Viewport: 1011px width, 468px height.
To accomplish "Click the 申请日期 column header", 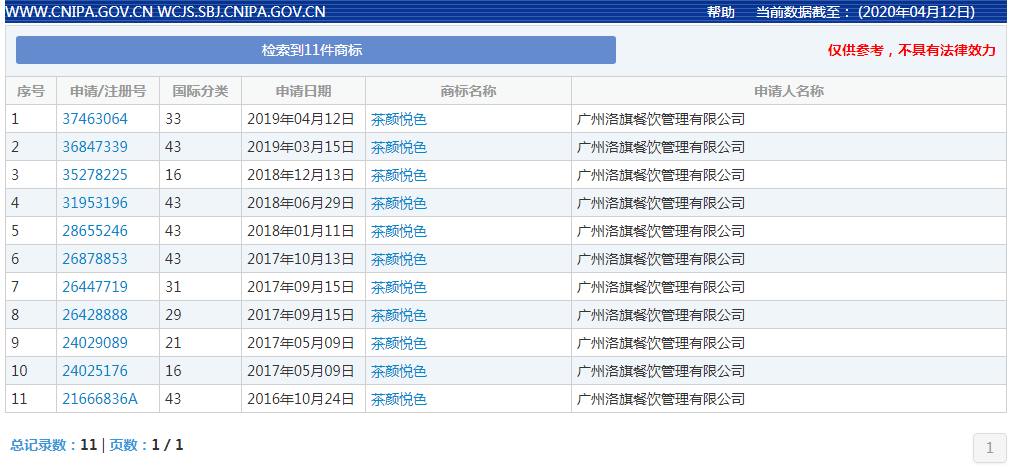I will tap(303, 91).
